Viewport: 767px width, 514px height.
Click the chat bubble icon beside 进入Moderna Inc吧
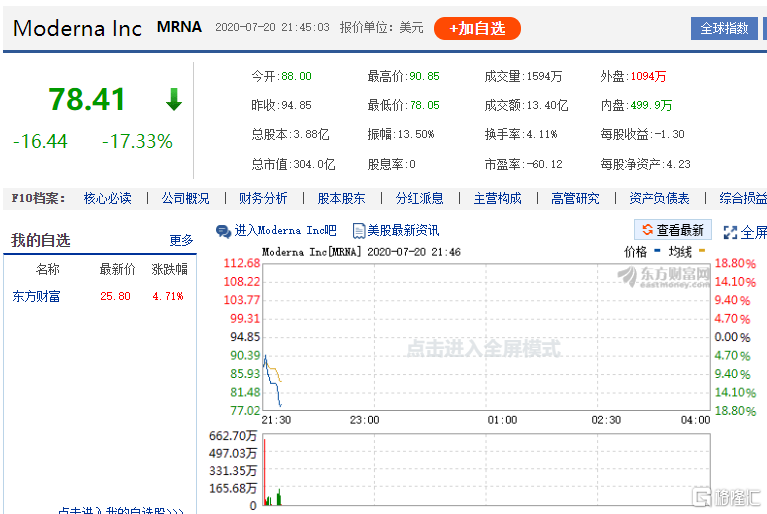[x=223, y=231]
